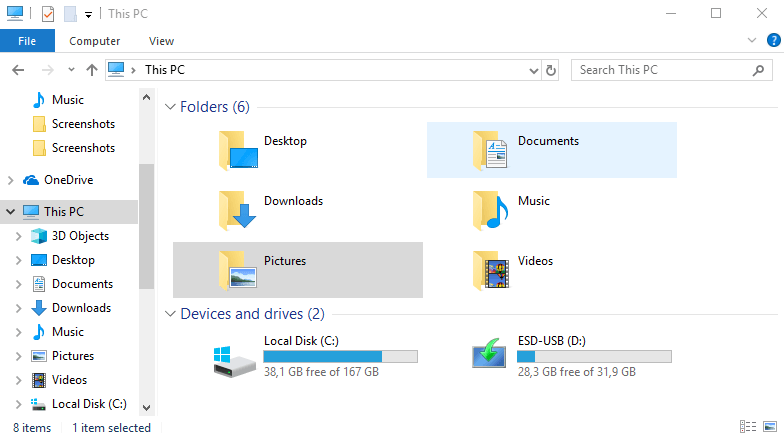Click the New folder quick access icon

click(x=70, y=14)
